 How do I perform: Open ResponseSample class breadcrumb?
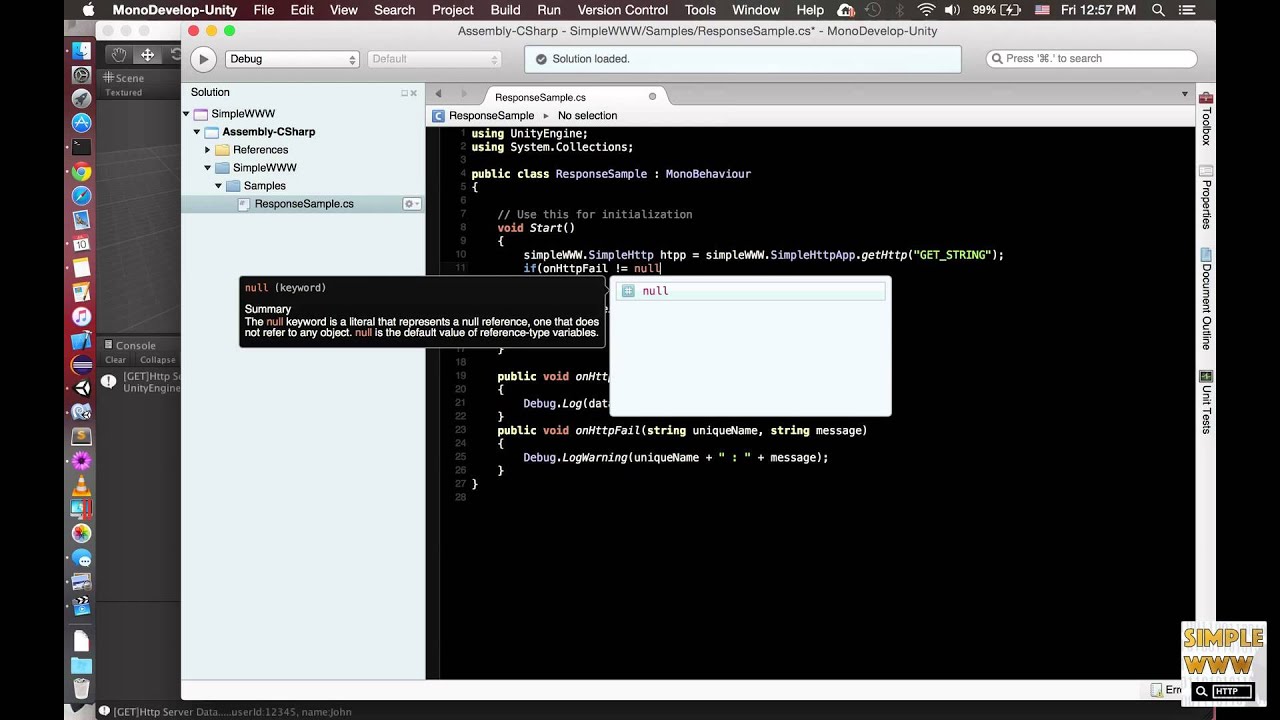(x=483, y=116)
